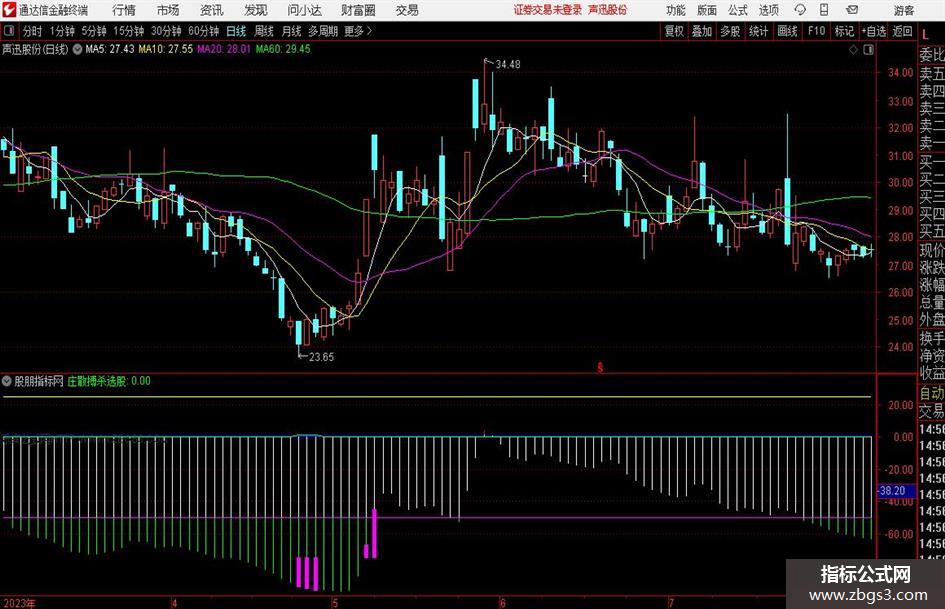
Task: Expand the 更多 > periods list
Action: point(358,31)
